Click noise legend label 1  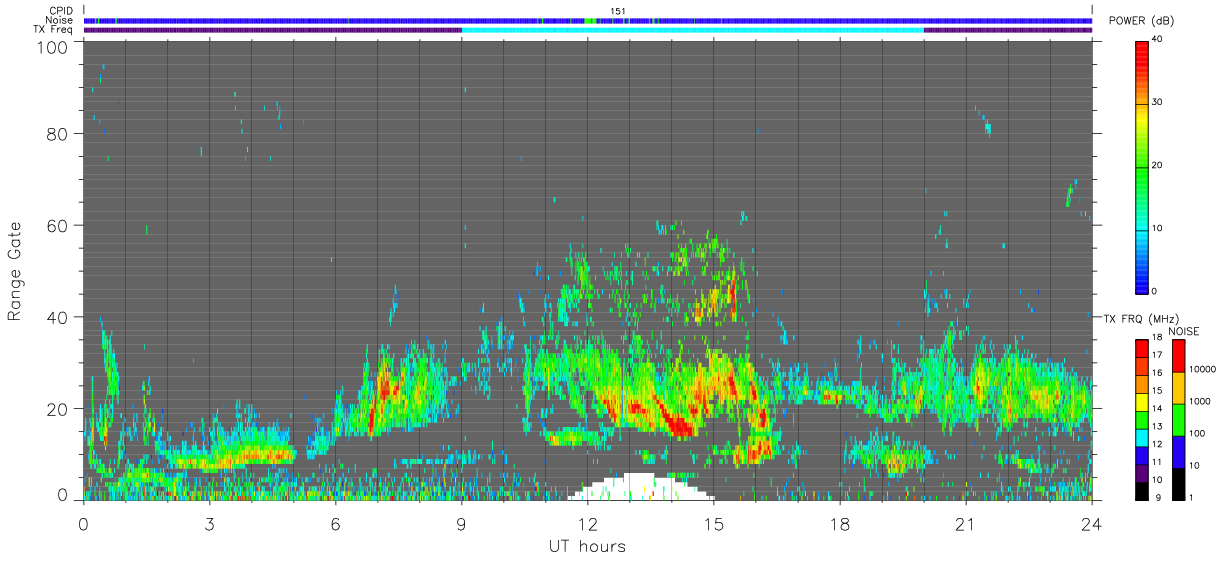coord(1189,497)
